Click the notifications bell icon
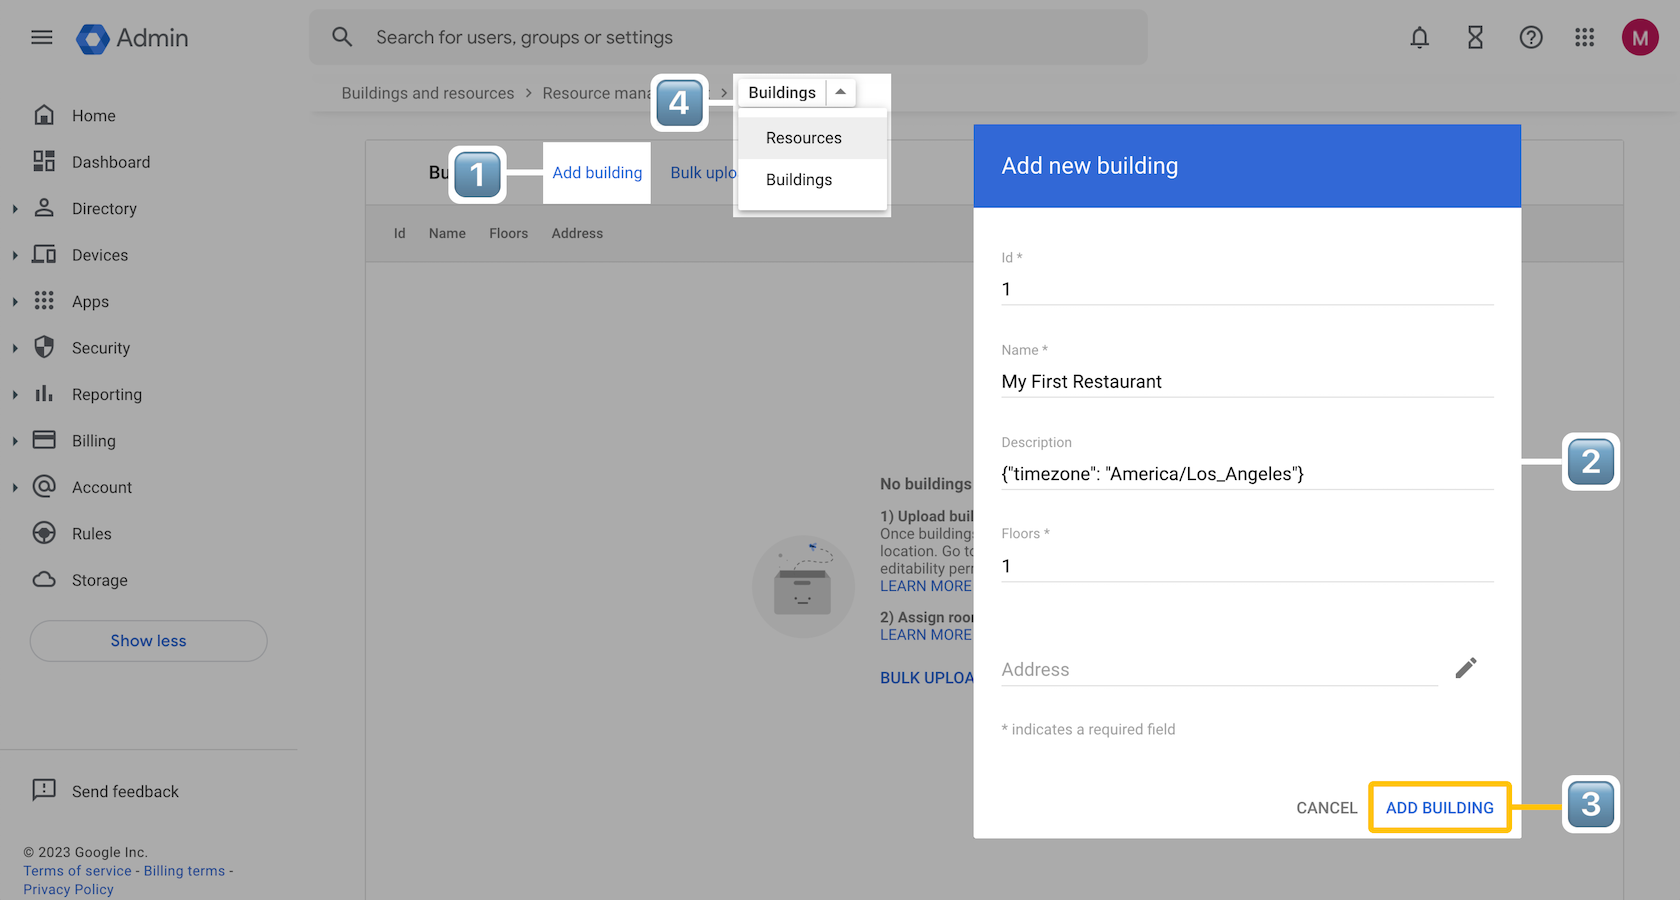Viewport: 1680px width, 900px height. coord(1419,38)
